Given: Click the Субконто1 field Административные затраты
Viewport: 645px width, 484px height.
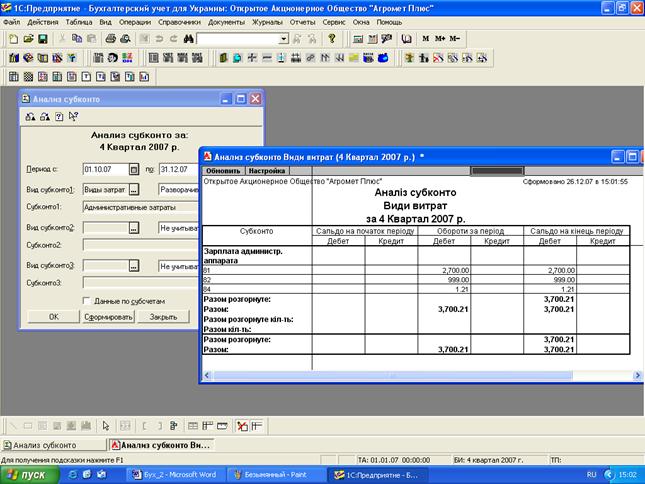Looking at the screenshot, I should coord(141,207).
